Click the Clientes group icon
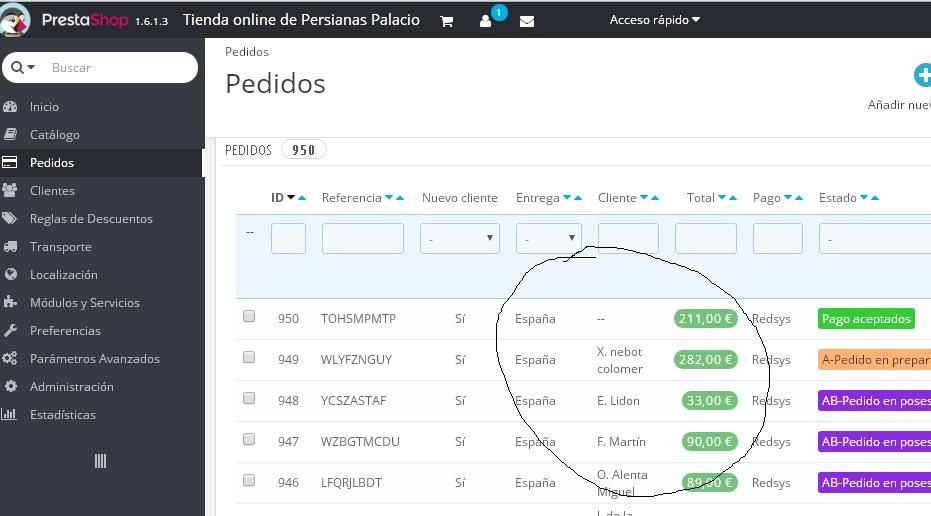931x516 pixels. click(10, 191)
